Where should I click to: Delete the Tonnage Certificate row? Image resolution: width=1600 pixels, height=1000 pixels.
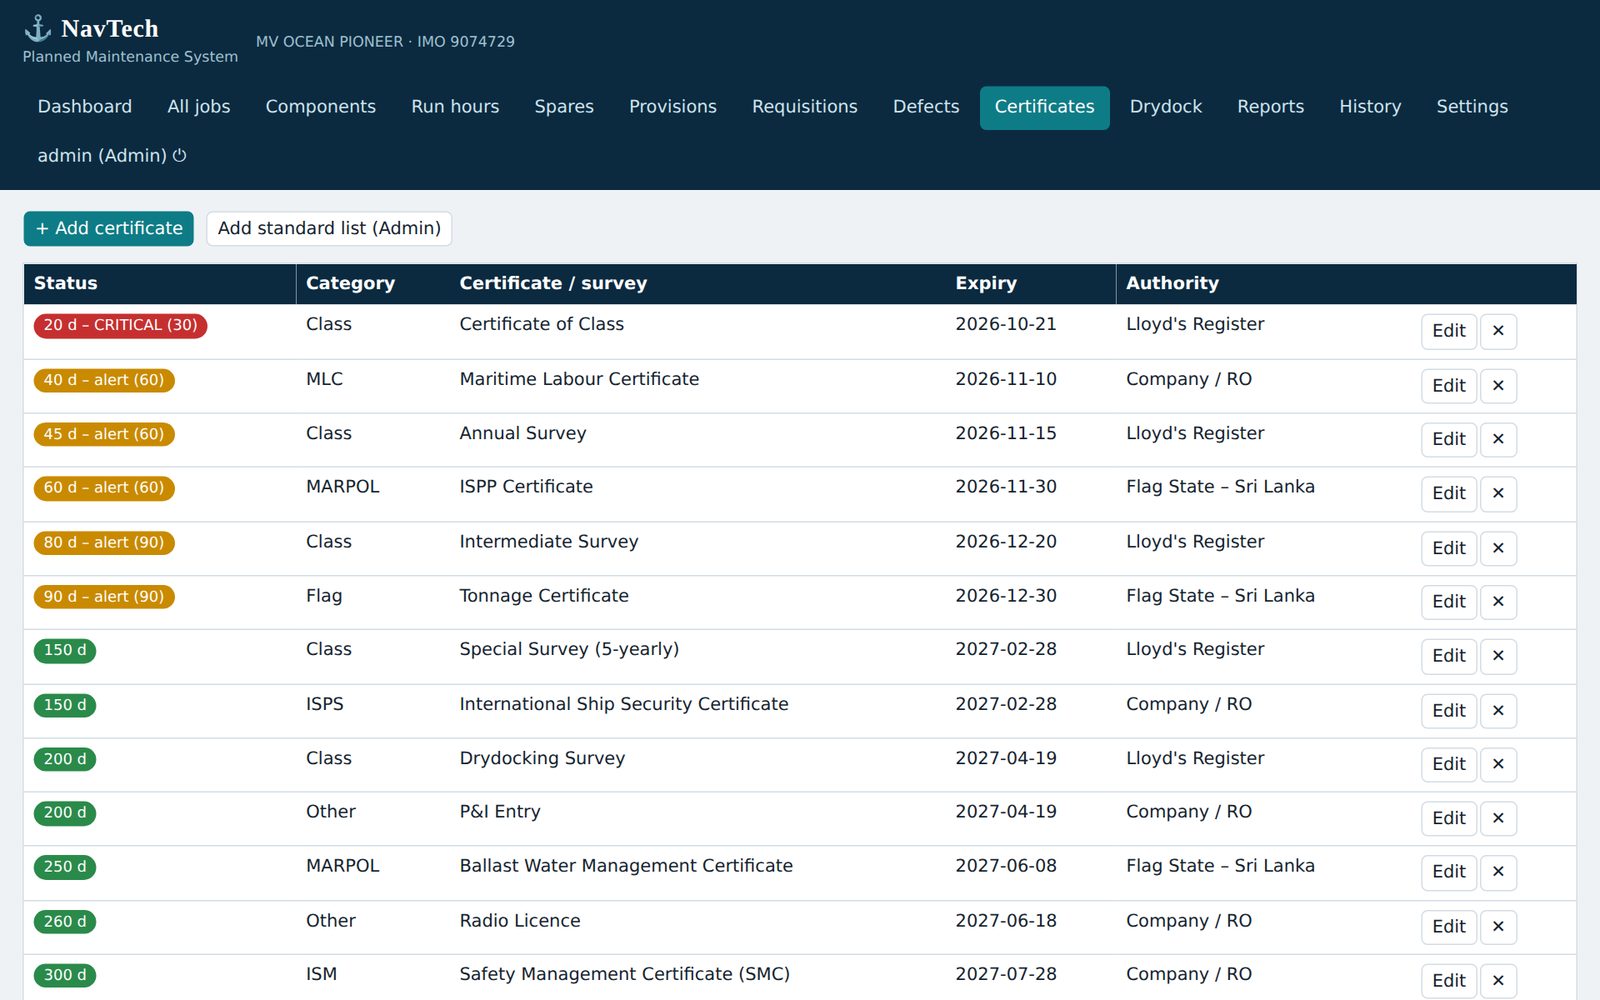pyautogui.click(x=1498, y=601)
